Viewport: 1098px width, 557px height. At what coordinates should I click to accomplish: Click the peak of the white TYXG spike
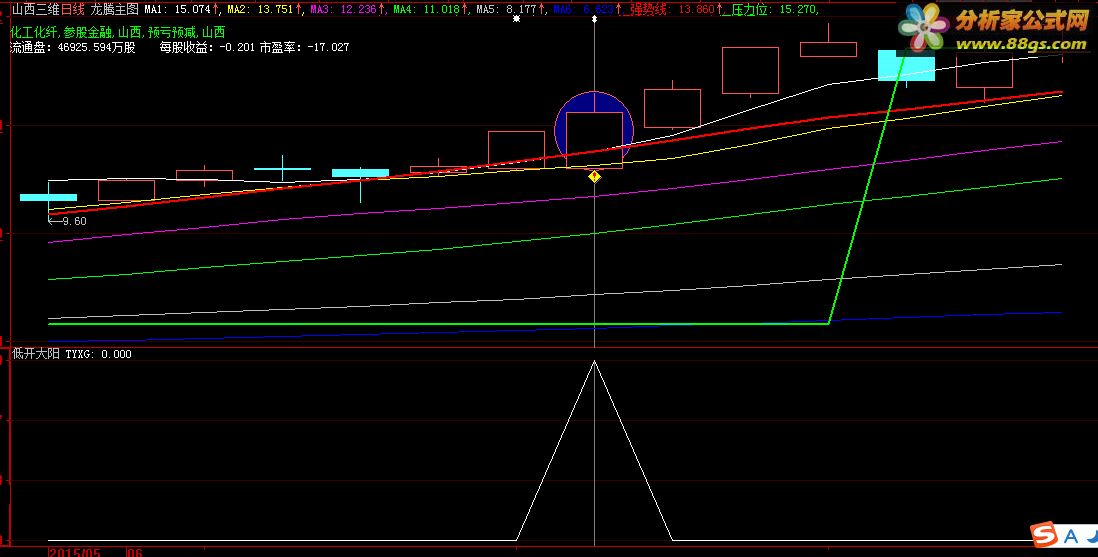(595, 362)
